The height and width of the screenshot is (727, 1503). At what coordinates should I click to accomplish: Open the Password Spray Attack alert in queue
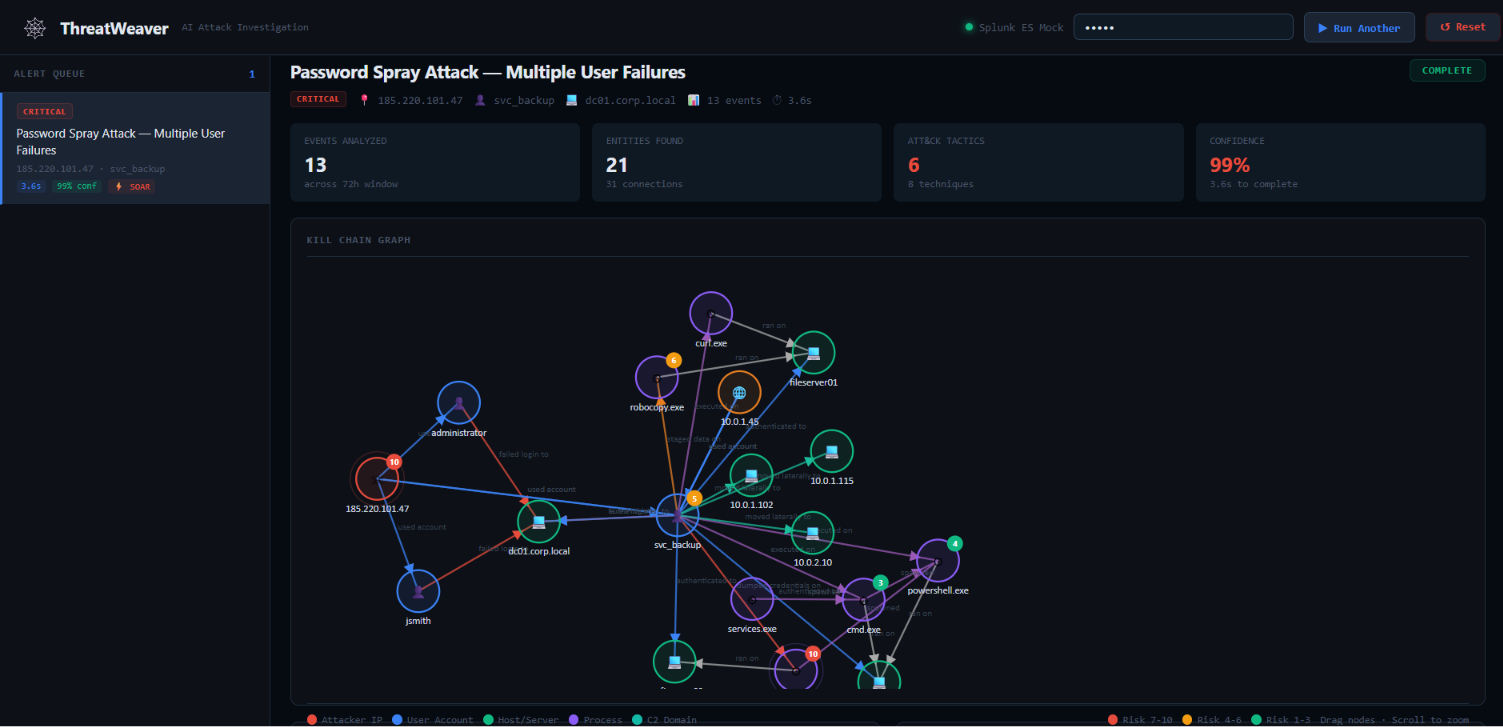point(135,148)
